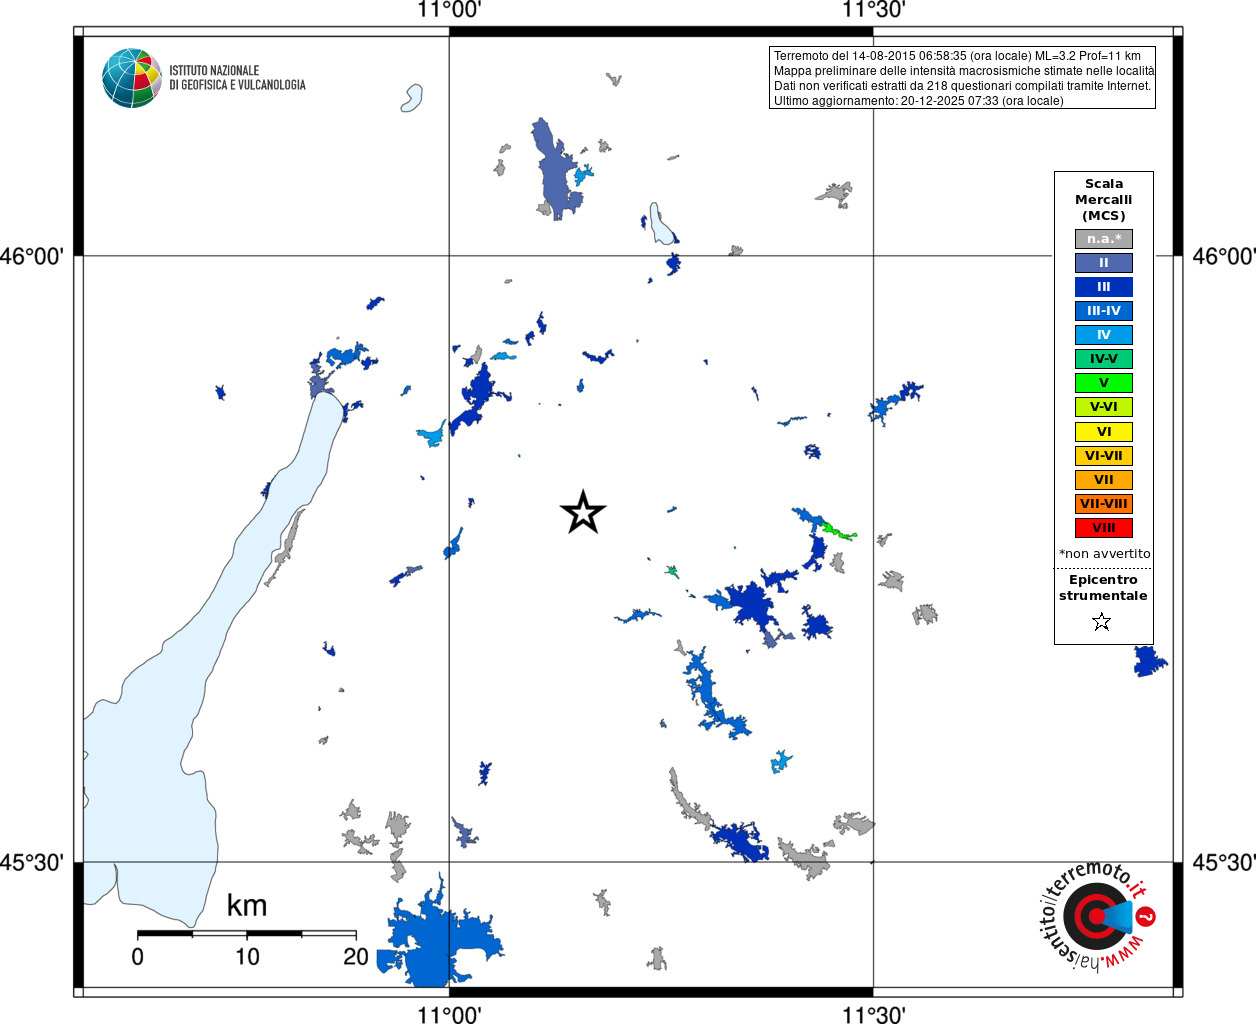Viewport: 1256px width, 1024px height.
Task: Select the IV intensity legend swatch
Action: [1104, 335]
